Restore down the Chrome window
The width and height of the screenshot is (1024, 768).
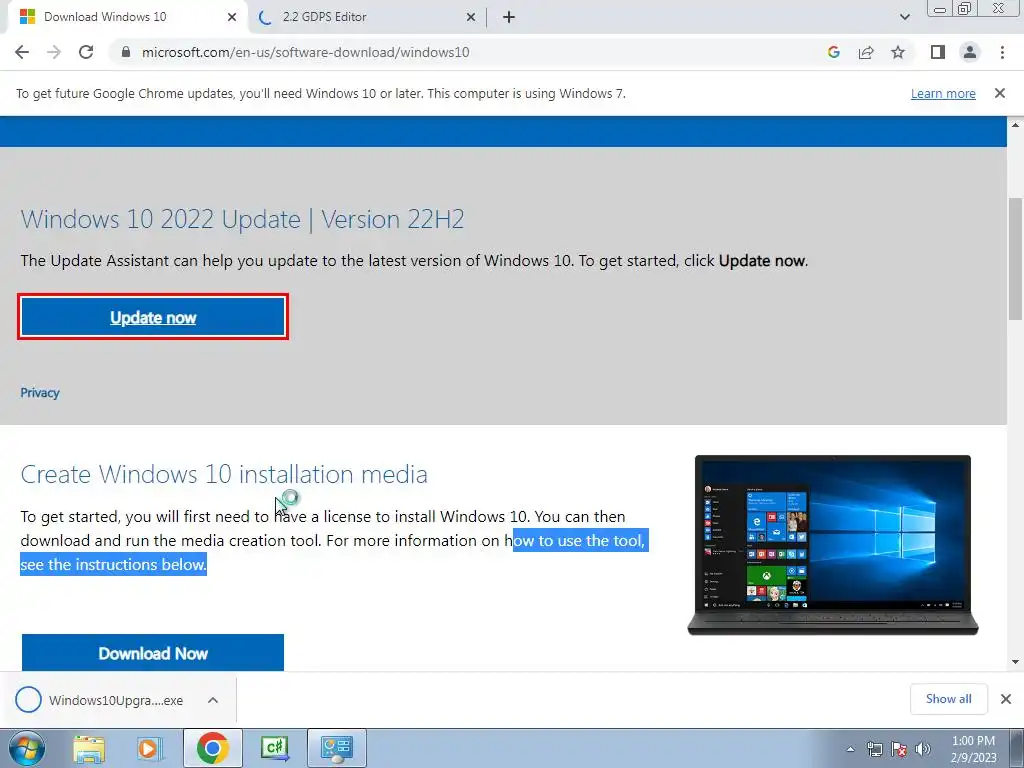tap(964, 9)
